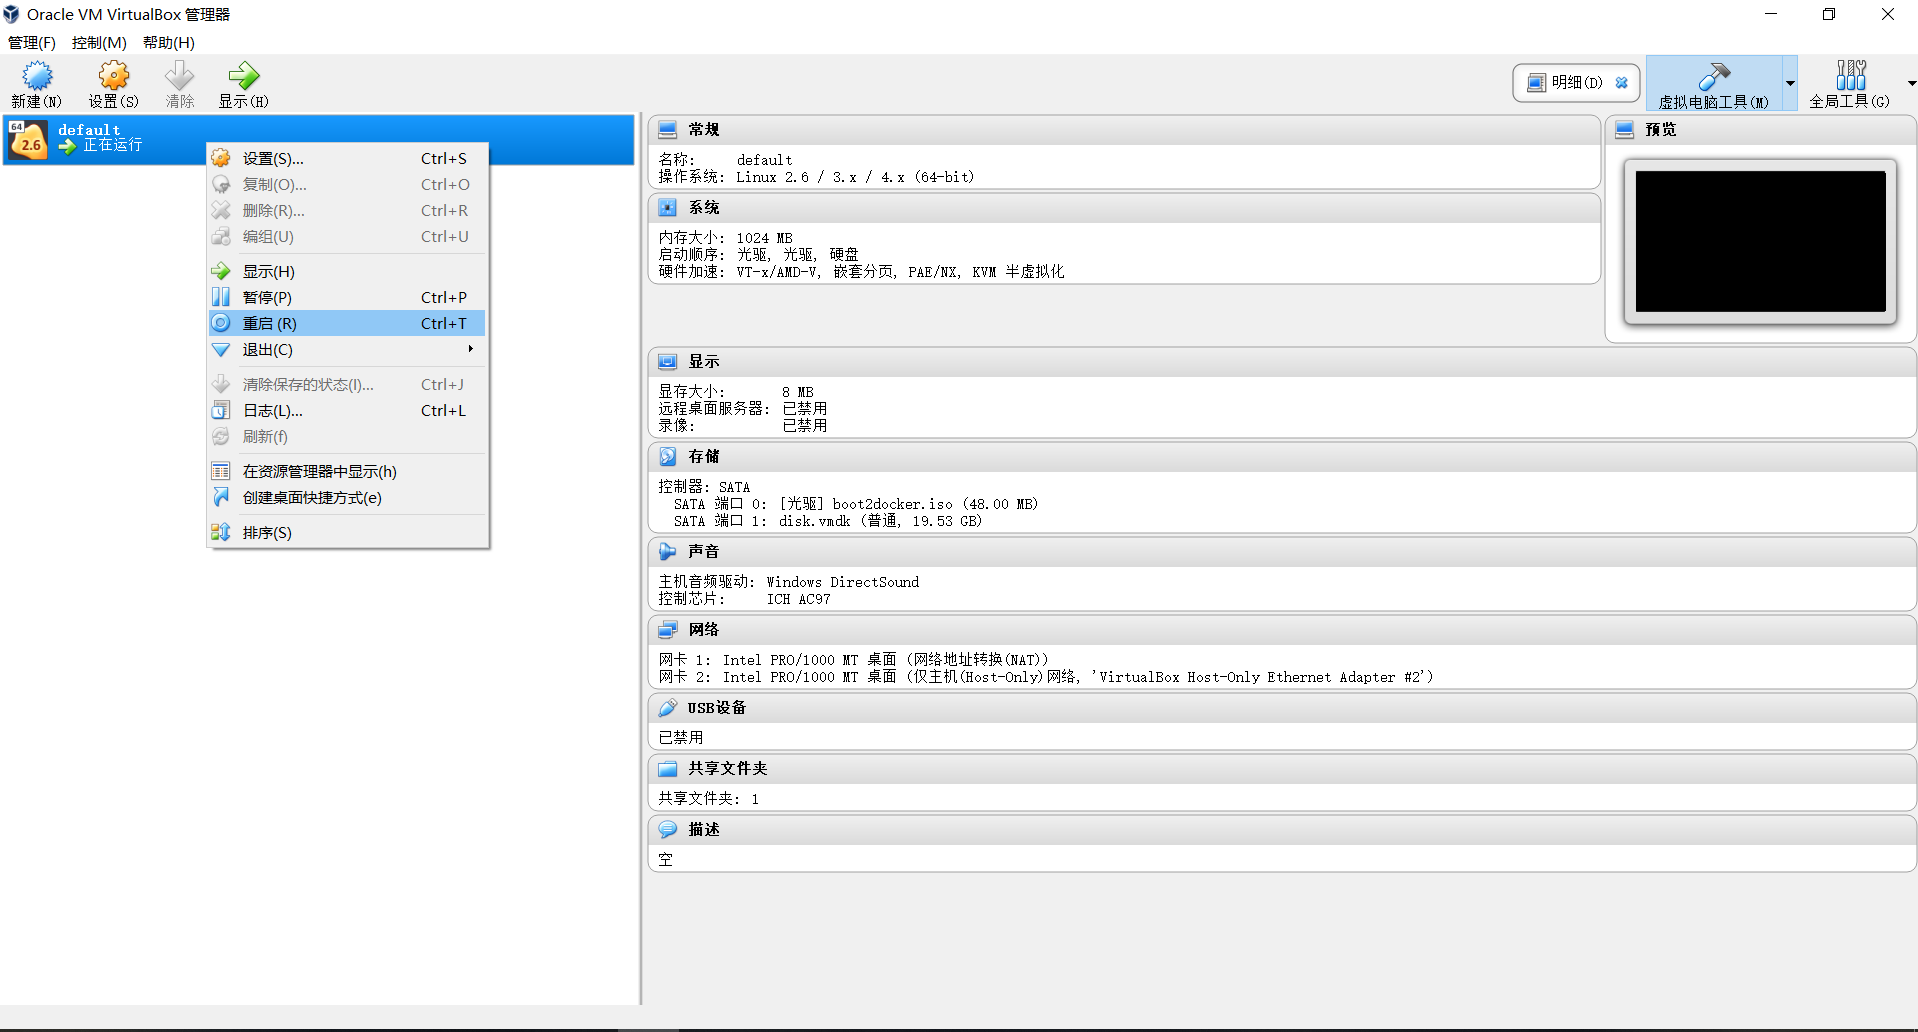Click the 常规 section header
The width and height of the screenshot is (1918, 1032).
(1124, 130)
